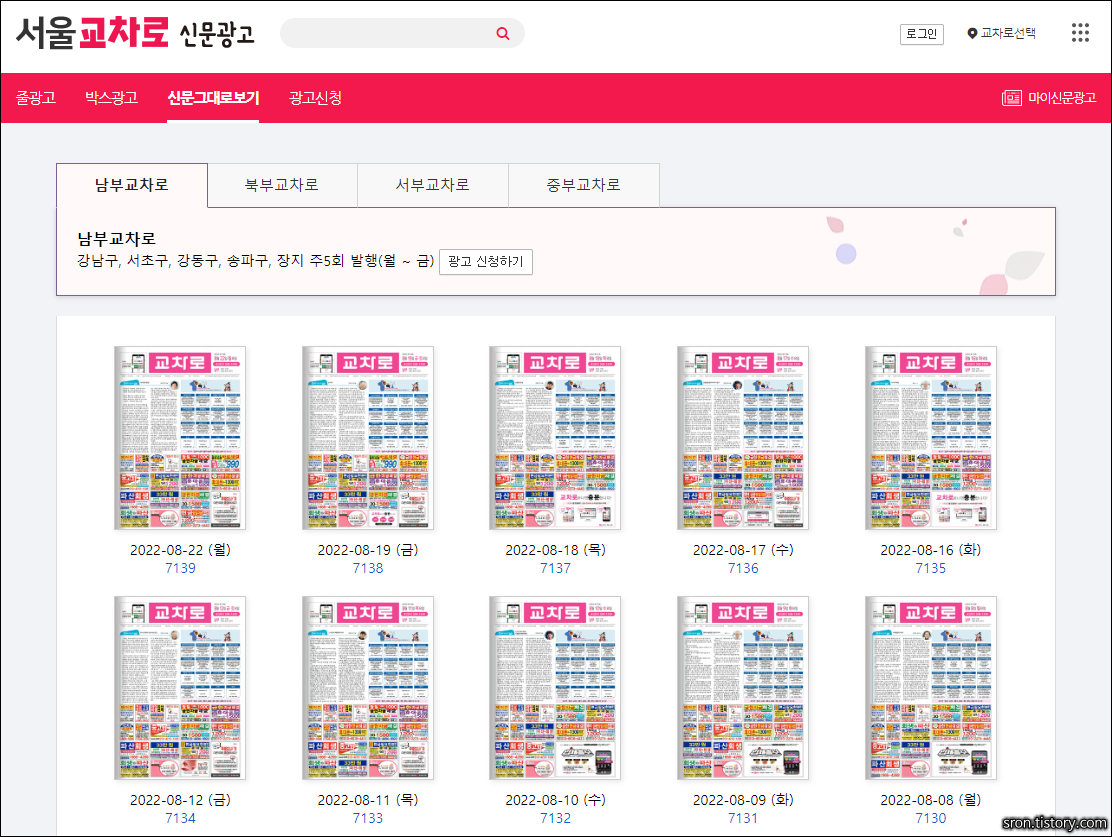Click issue number link 7138
This screenshot has width=1112, height=837.
pyautogui.click(x=368, y=568)
